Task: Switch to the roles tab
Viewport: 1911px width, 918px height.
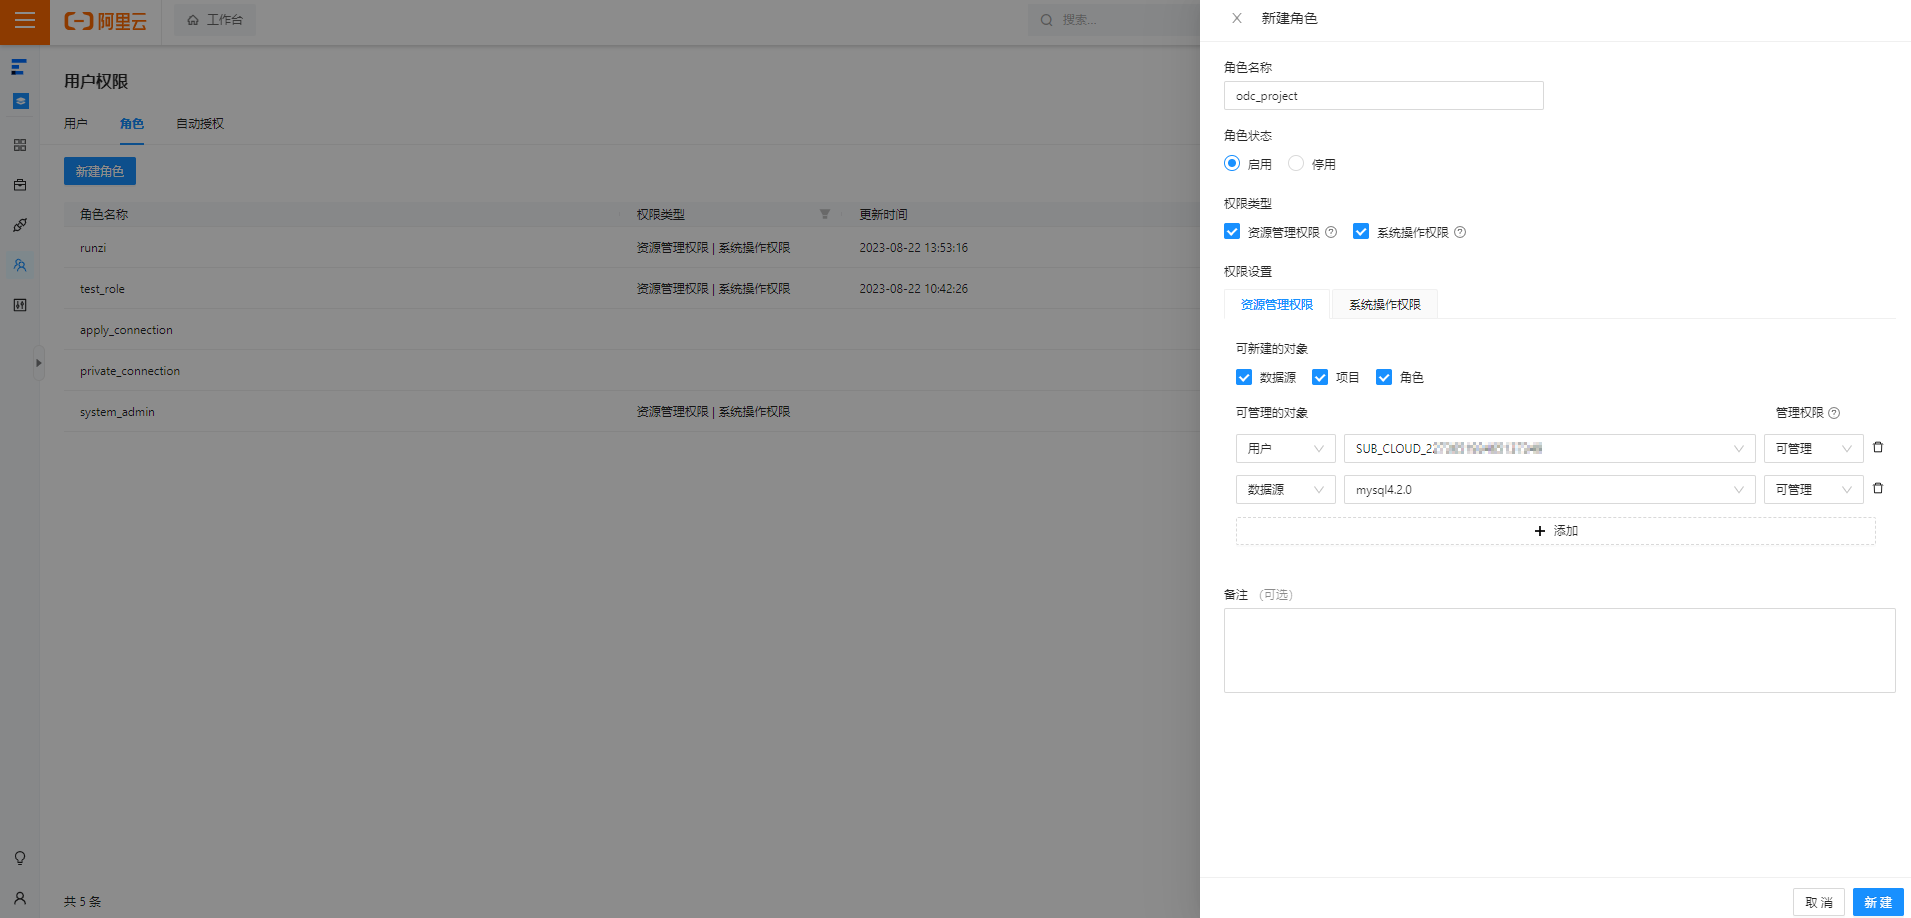Action: pyautogui.click(x=132, y=124)
